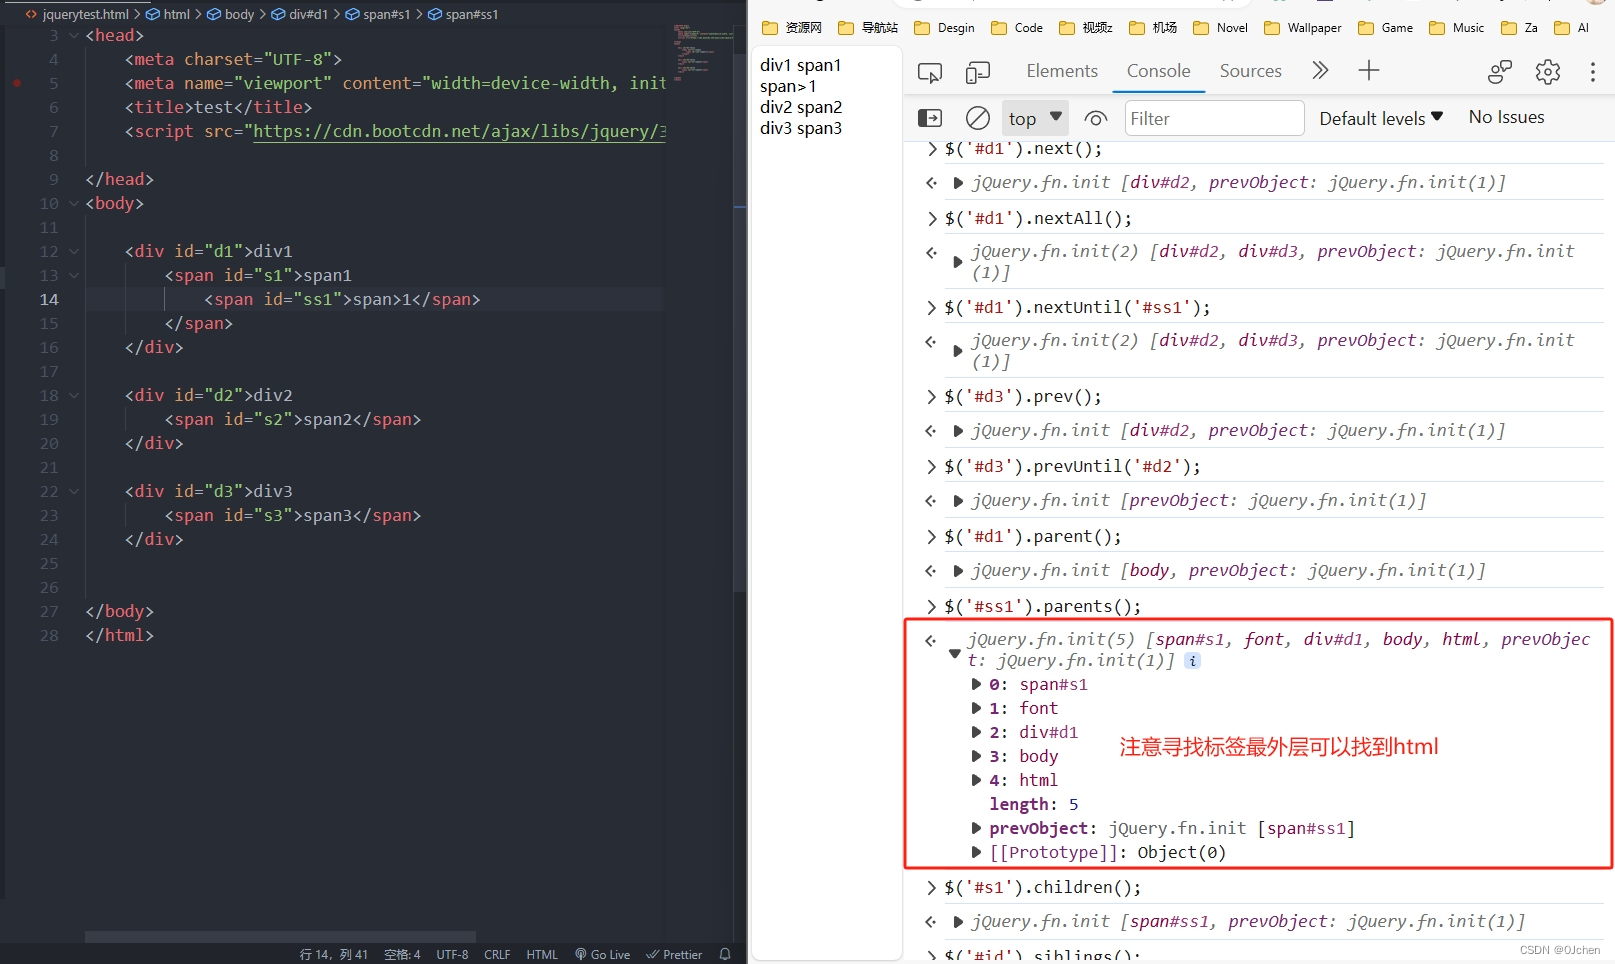Toggle the breakpoint dot on line 5
This screenshot has width=1615, height=964.
click(17, 83)
